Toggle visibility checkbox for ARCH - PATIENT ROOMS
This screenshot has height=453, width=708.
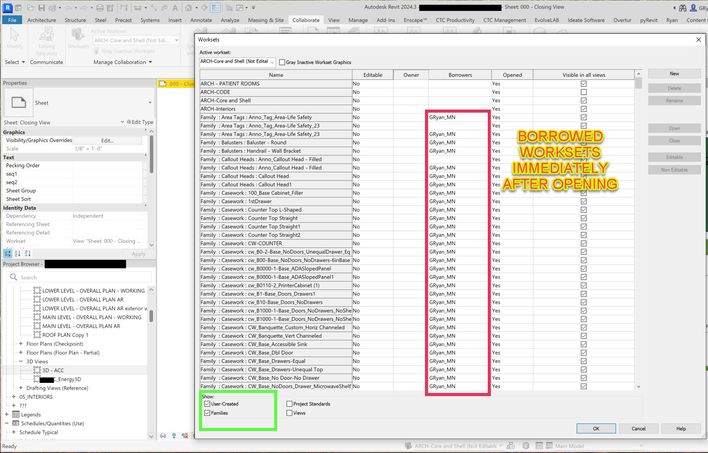click(x=583, y=84)
